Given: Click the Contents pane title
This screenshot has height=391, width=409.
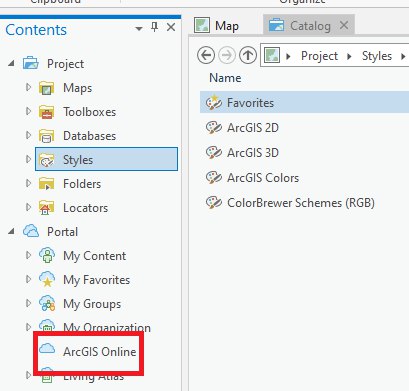Looking at the screenshot, I should click(36, 30).
